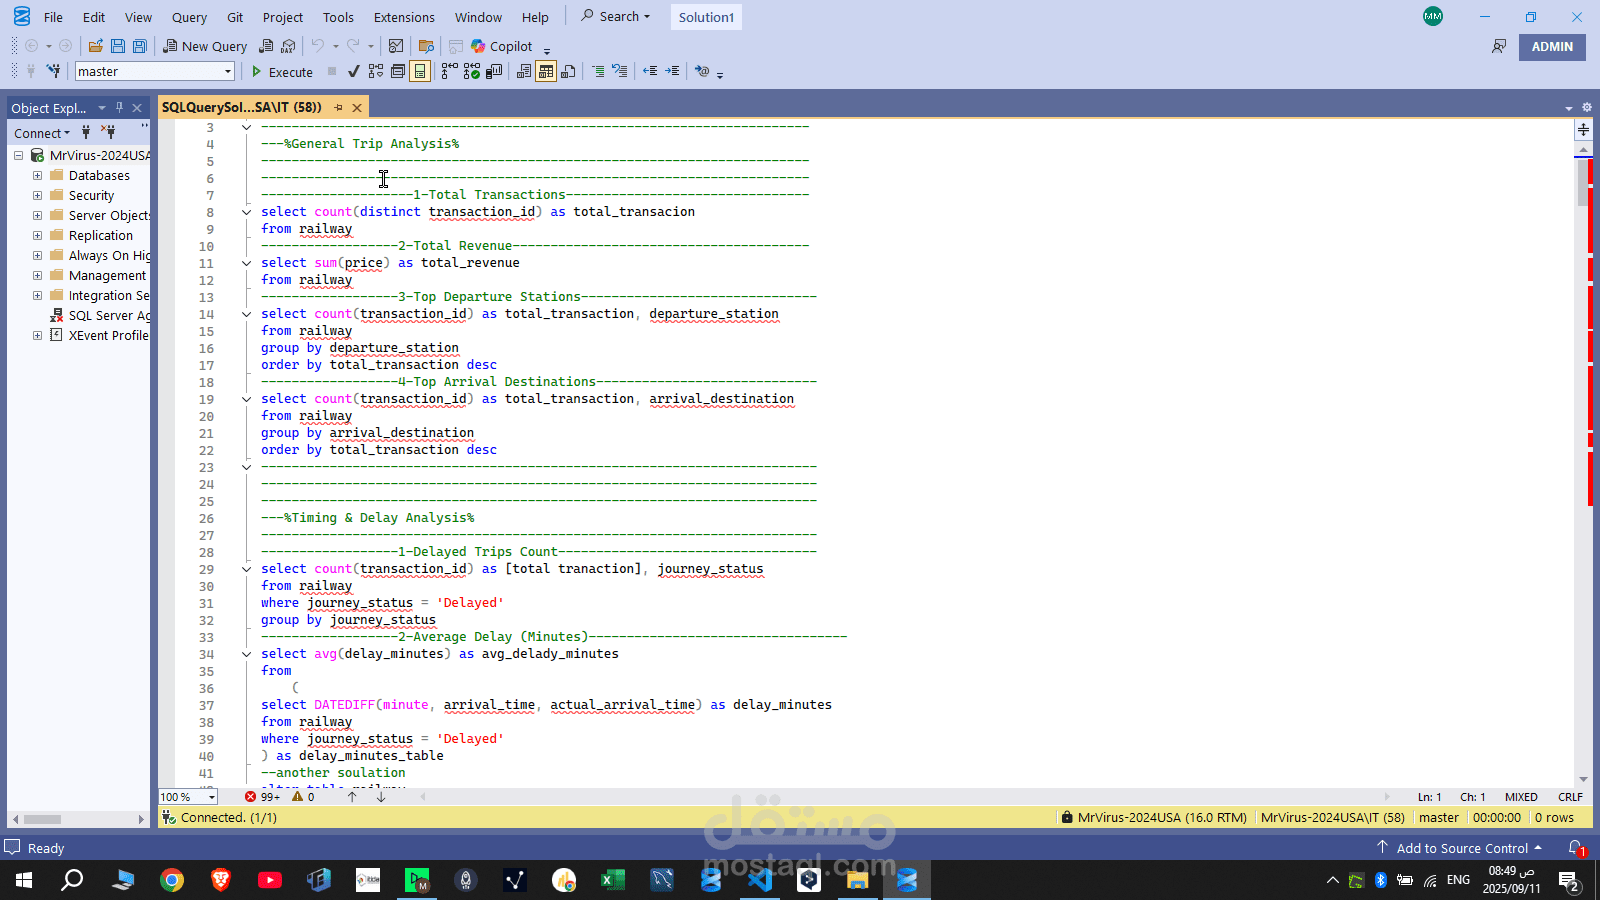Pin the Object Explorer panel
Viewport: 1600px width, 900px height.
point(119,107)
